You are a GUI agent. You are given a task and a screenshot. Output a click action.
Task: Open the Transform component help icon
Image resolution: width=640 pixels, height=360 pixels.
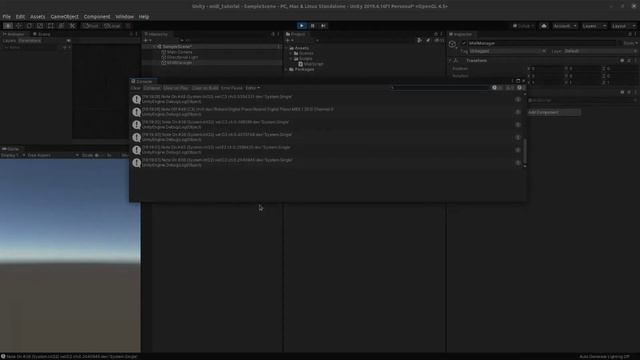point(622,60)
